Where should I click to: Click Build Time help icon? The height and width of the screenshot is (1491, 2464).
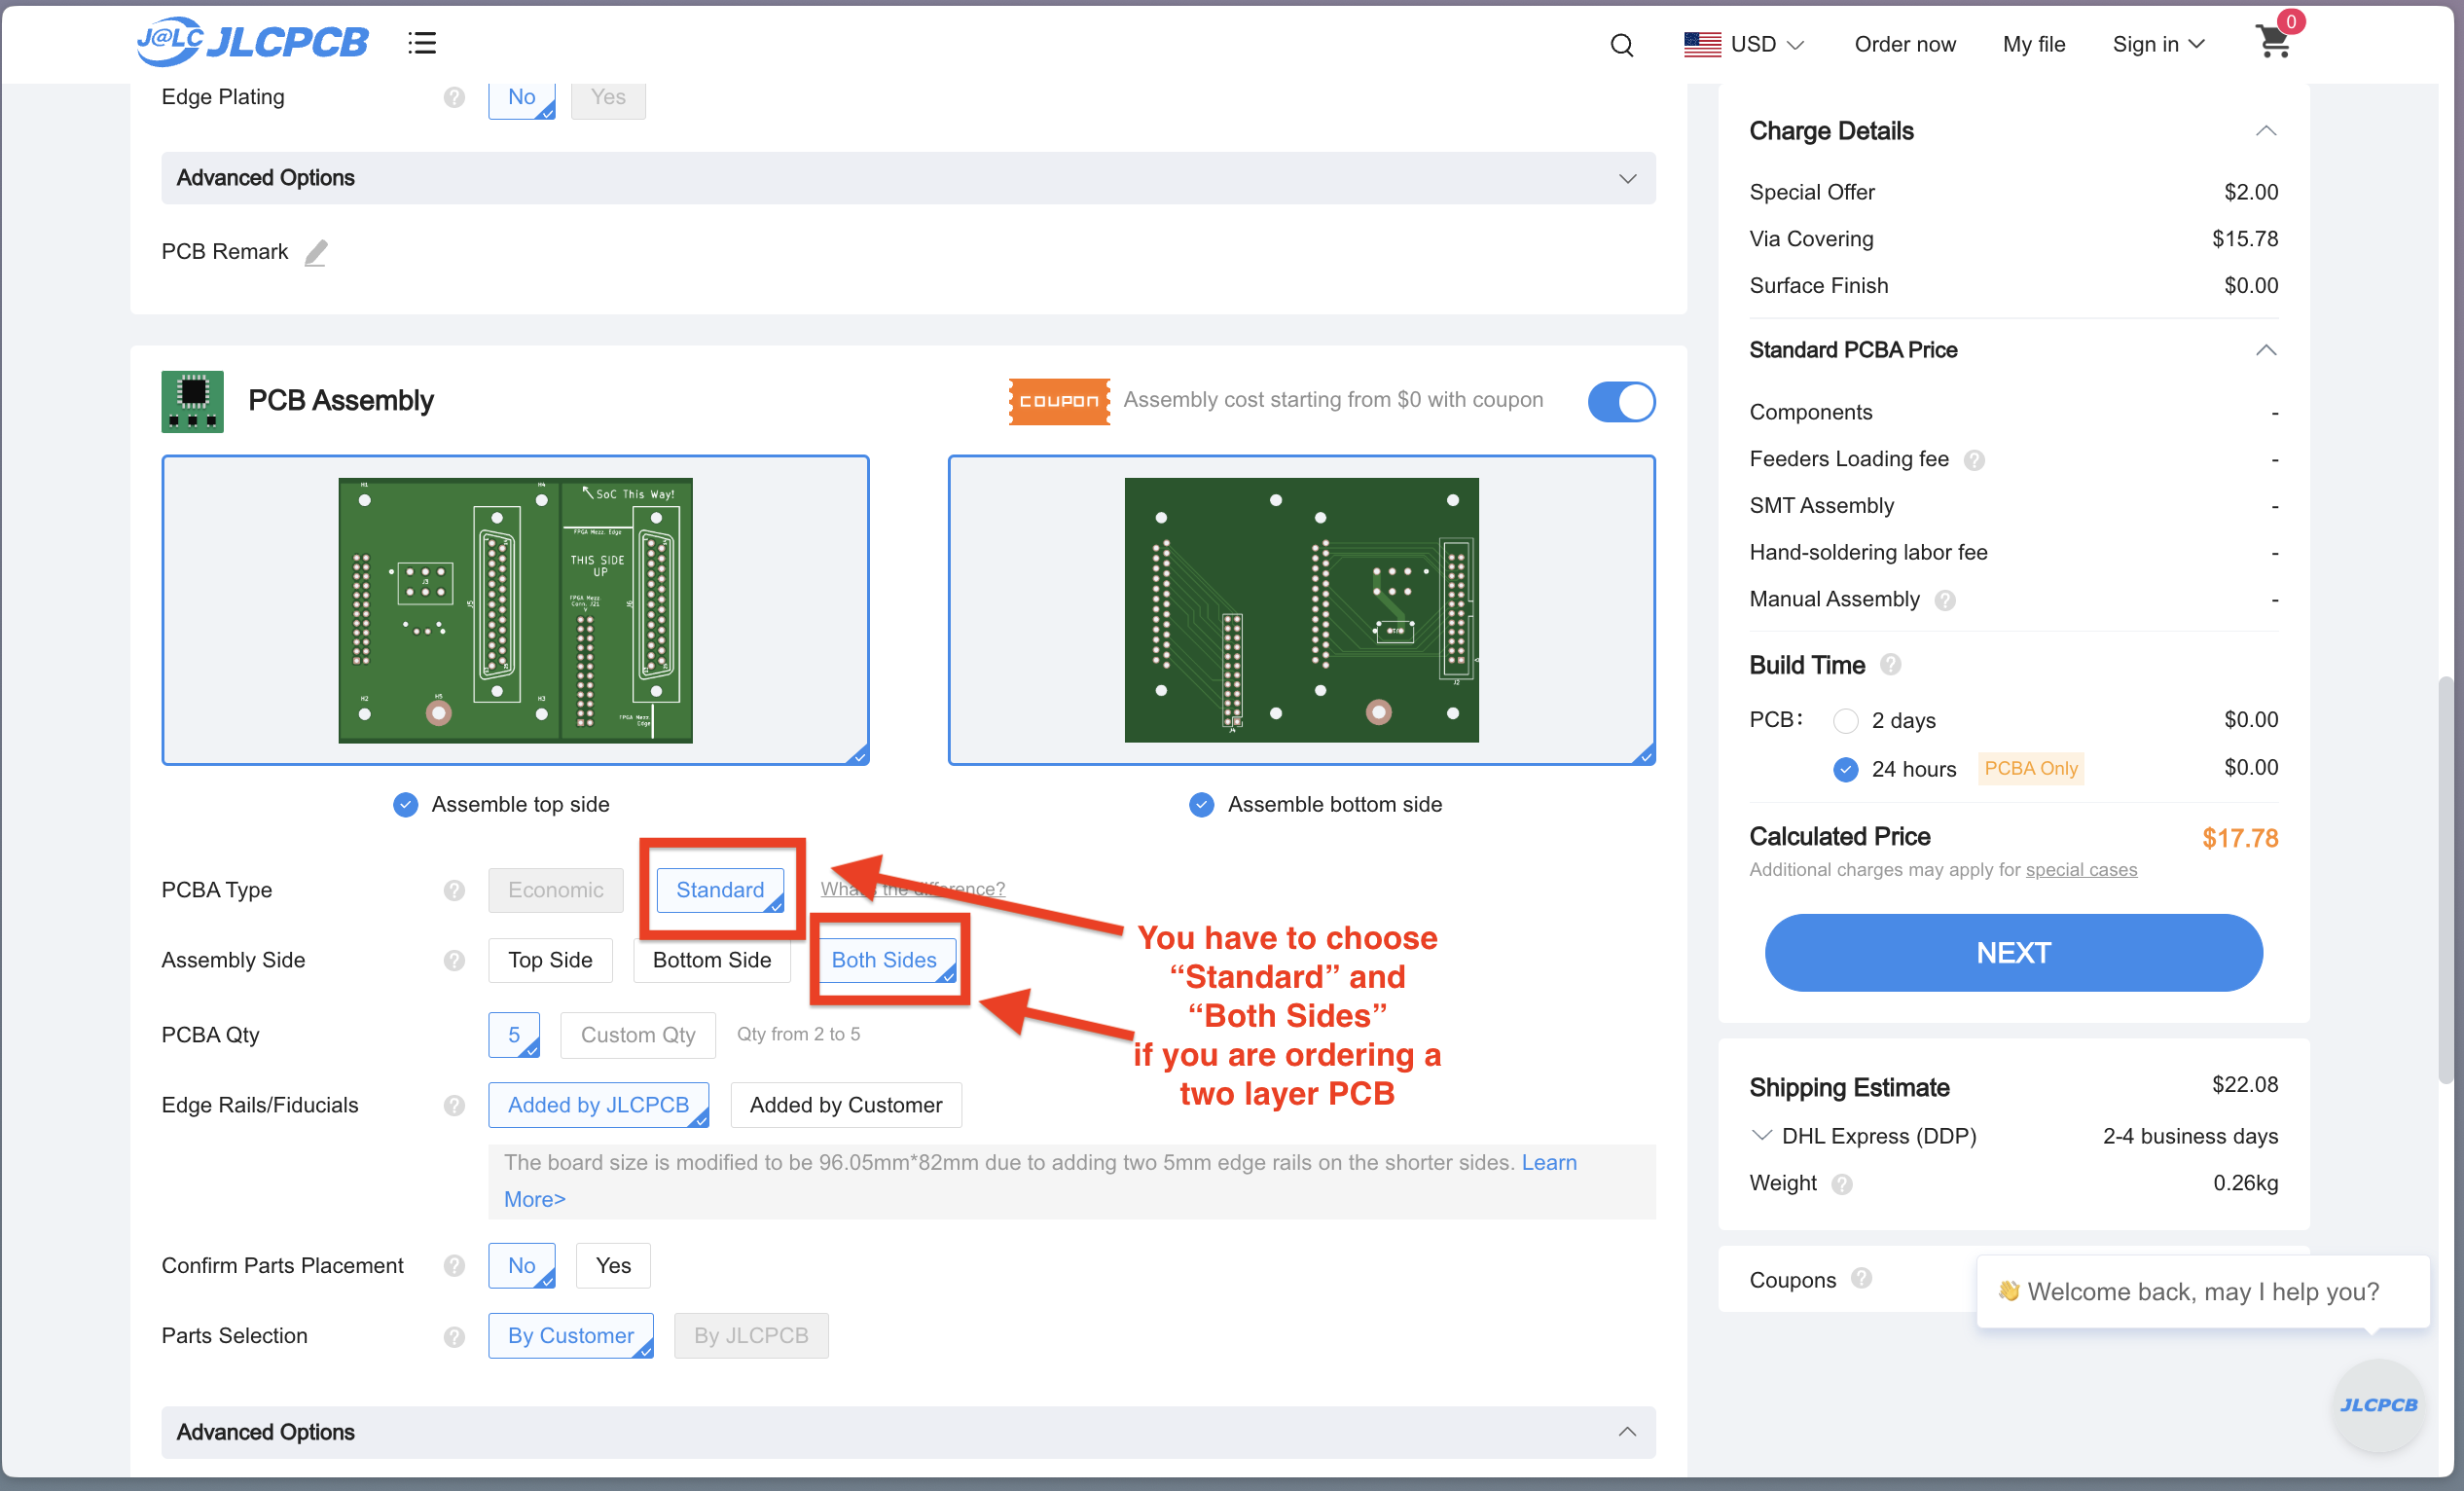1889,664
